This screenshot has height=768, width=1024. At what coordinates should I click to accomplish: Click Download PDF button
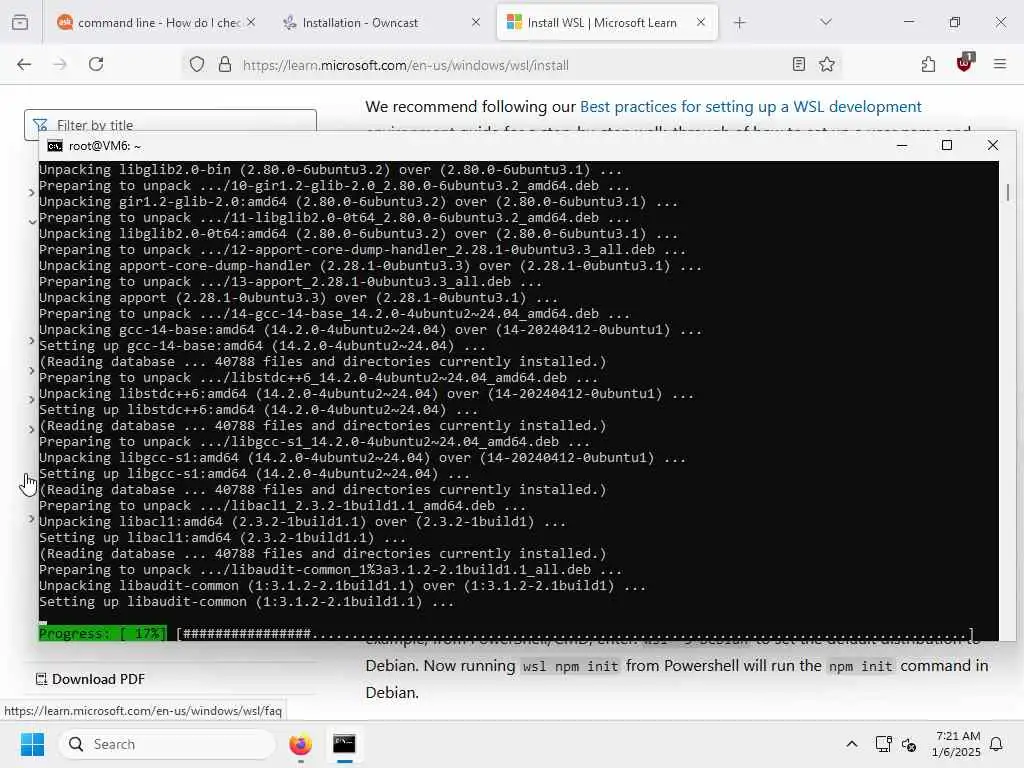coord(90,679)
